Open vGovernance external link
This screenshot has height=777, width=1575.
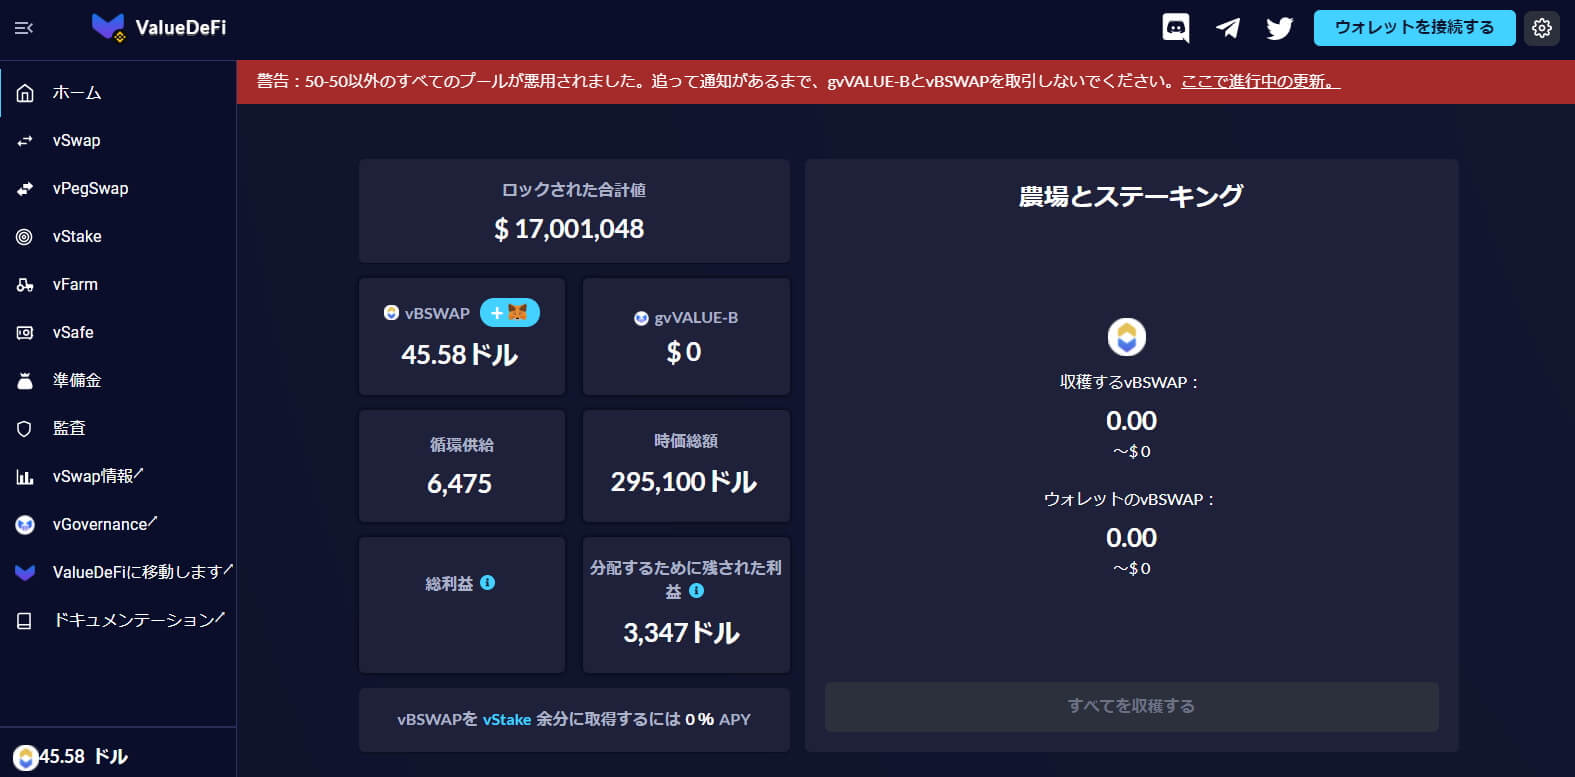pos(105,525)
